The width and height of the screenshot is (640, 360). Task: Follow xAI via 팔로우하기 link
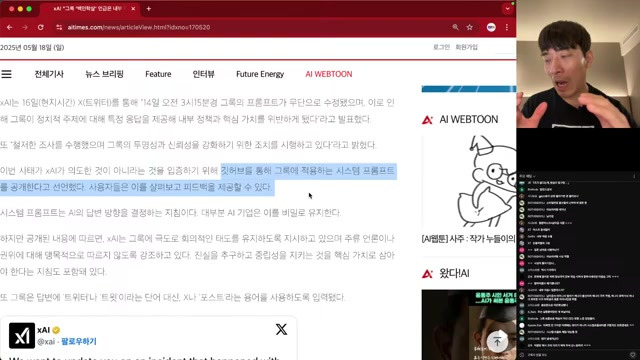tap(79, 341)
